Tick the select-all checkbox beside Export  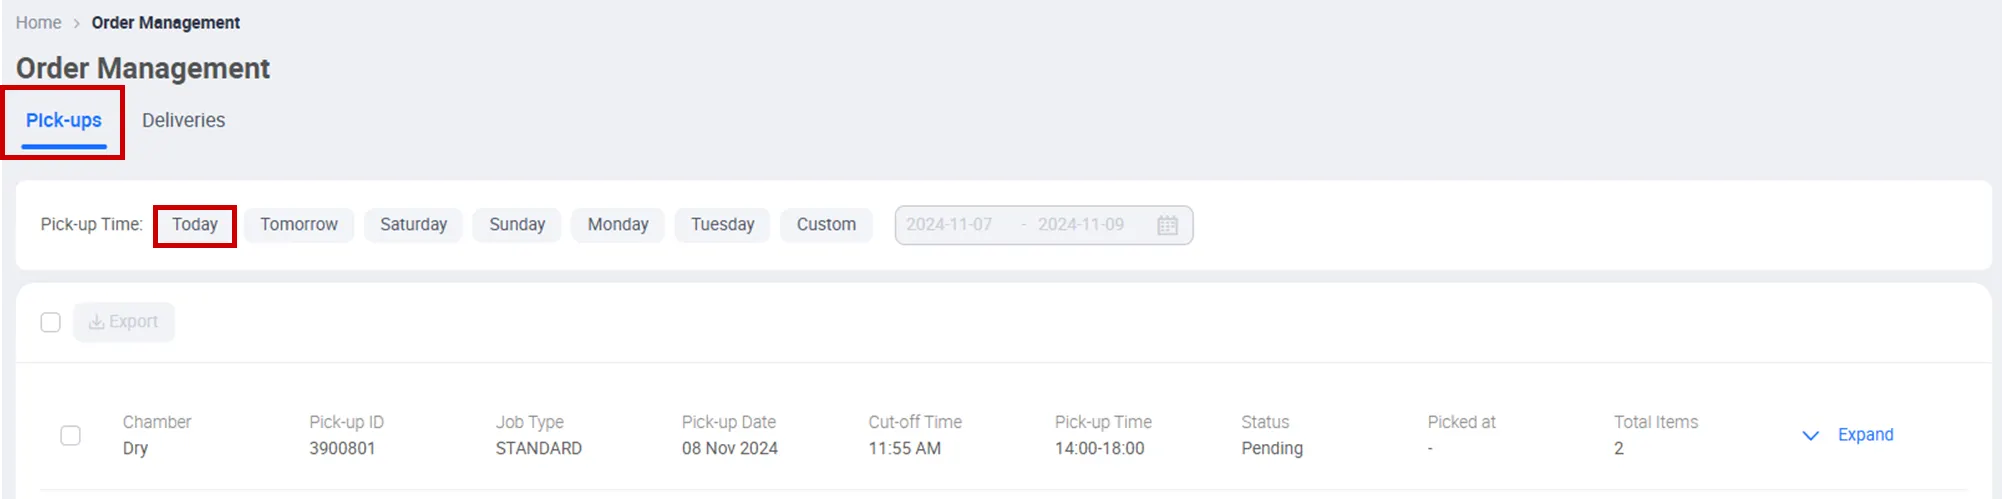(51, 322)
